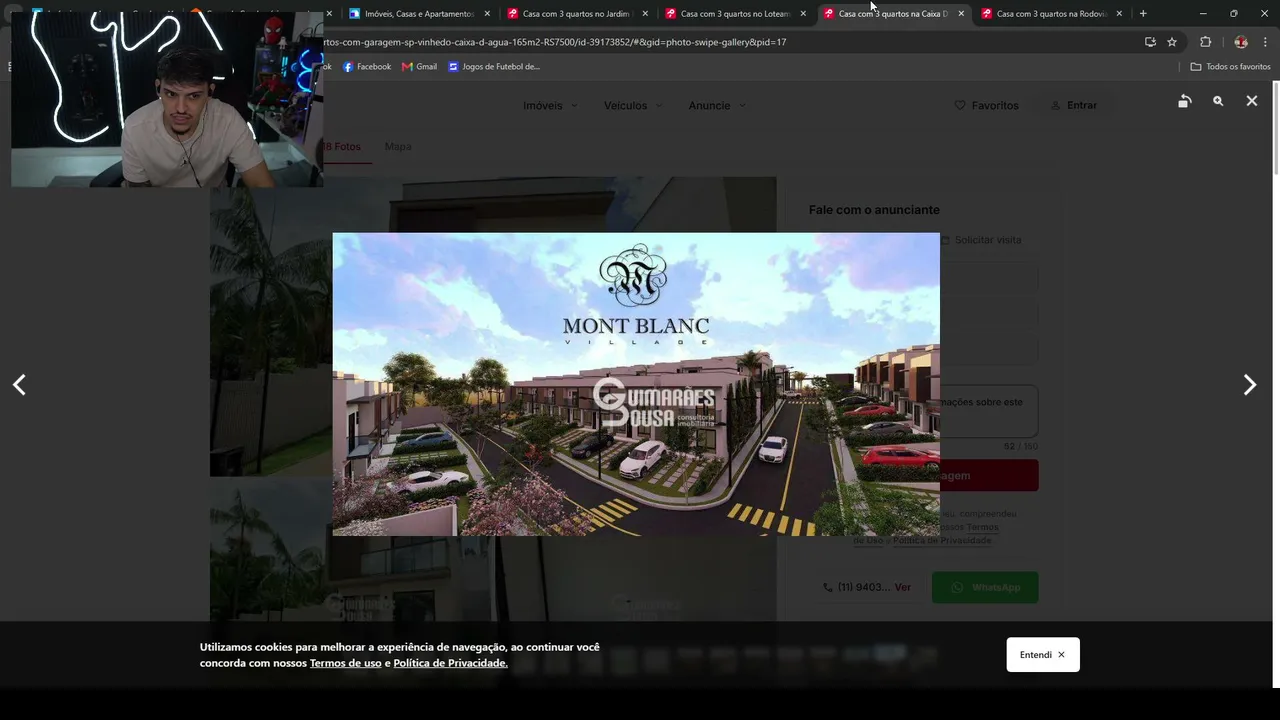Viewport: 1280px width, 720px height.
Task: Open the Chrome extensions puzzle icon
Action: coord(1205,42)
